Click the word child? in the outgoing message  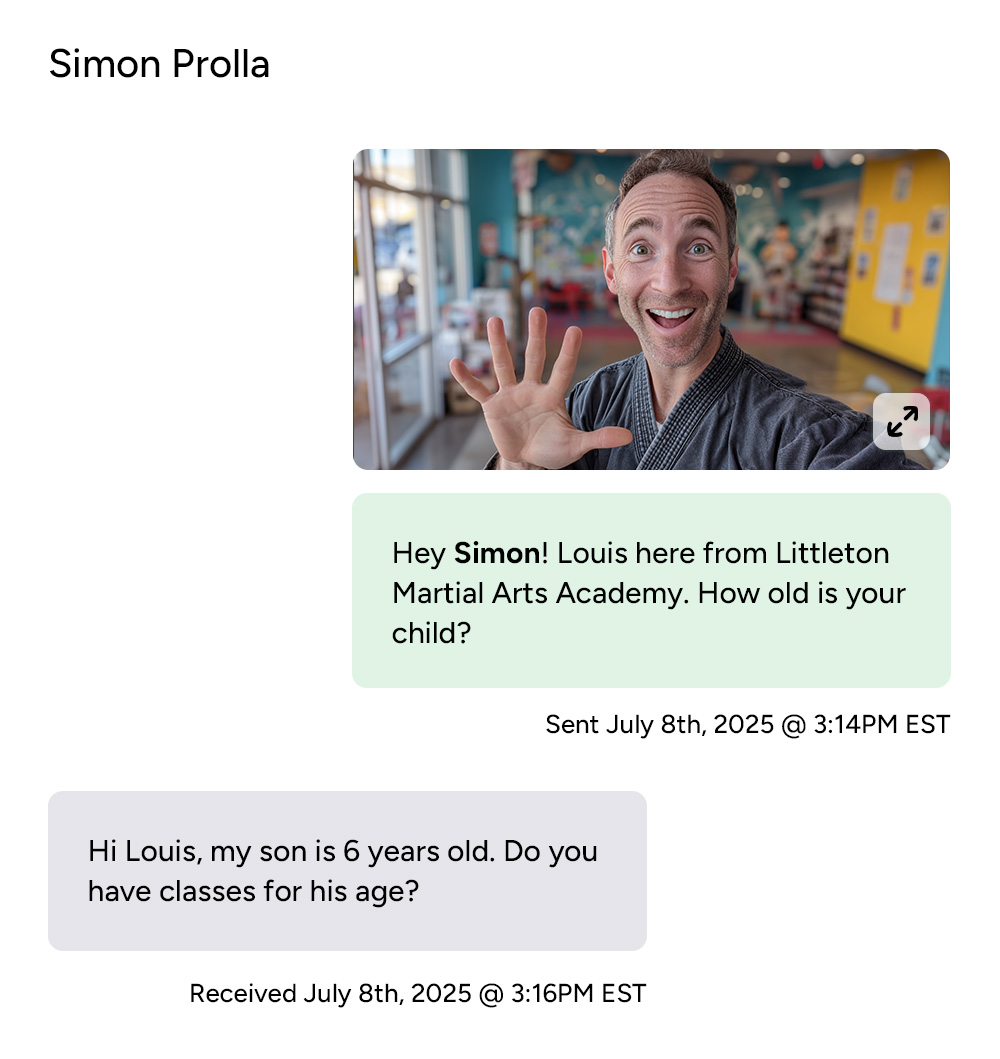pyautogui.click(x=431, y=633)
